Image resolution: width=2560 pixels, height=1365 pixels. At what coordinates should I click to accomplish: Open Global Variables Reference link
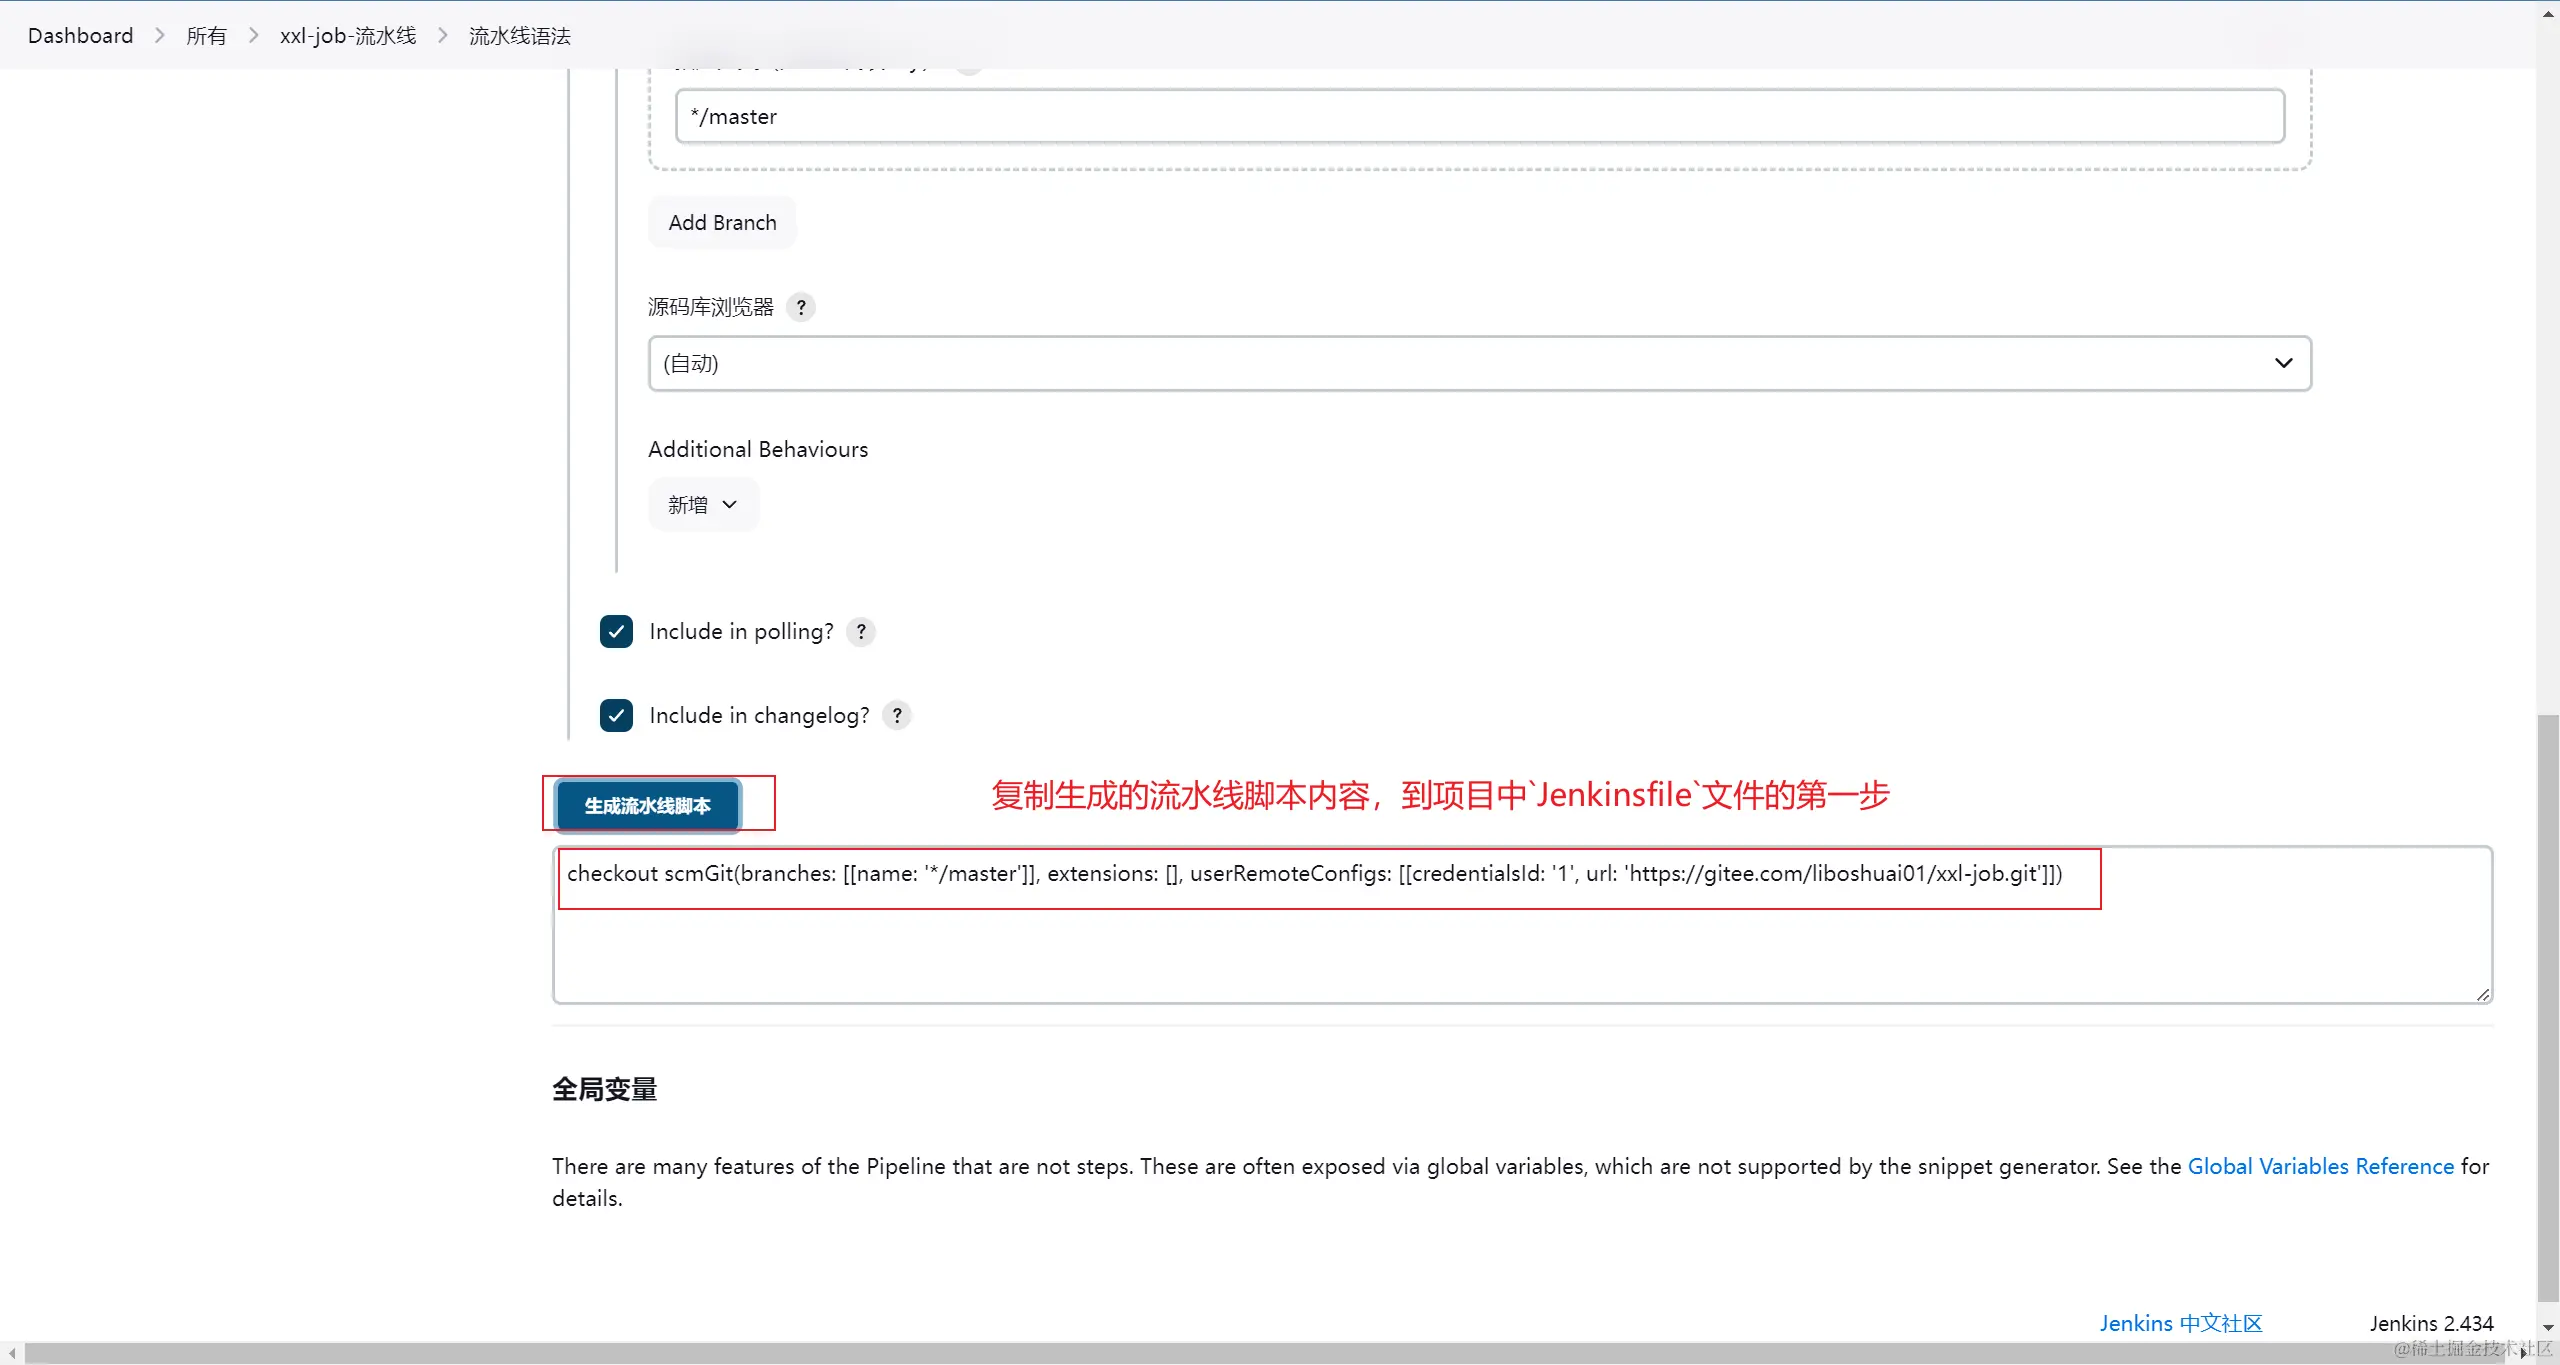(2320, 1167)
